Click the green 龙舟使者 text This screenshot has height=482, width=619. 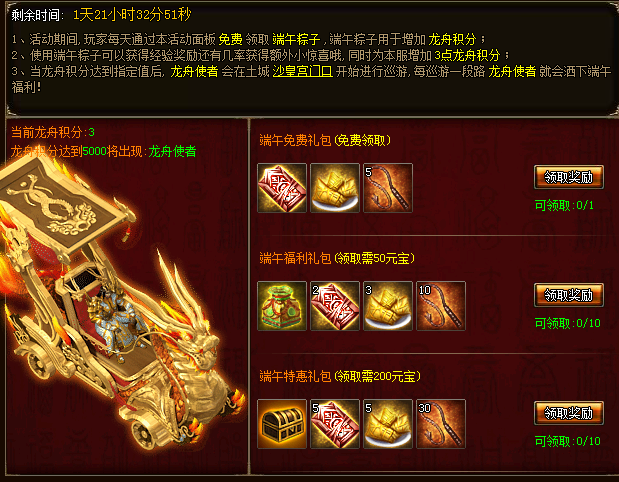click(x=172, y=152)
